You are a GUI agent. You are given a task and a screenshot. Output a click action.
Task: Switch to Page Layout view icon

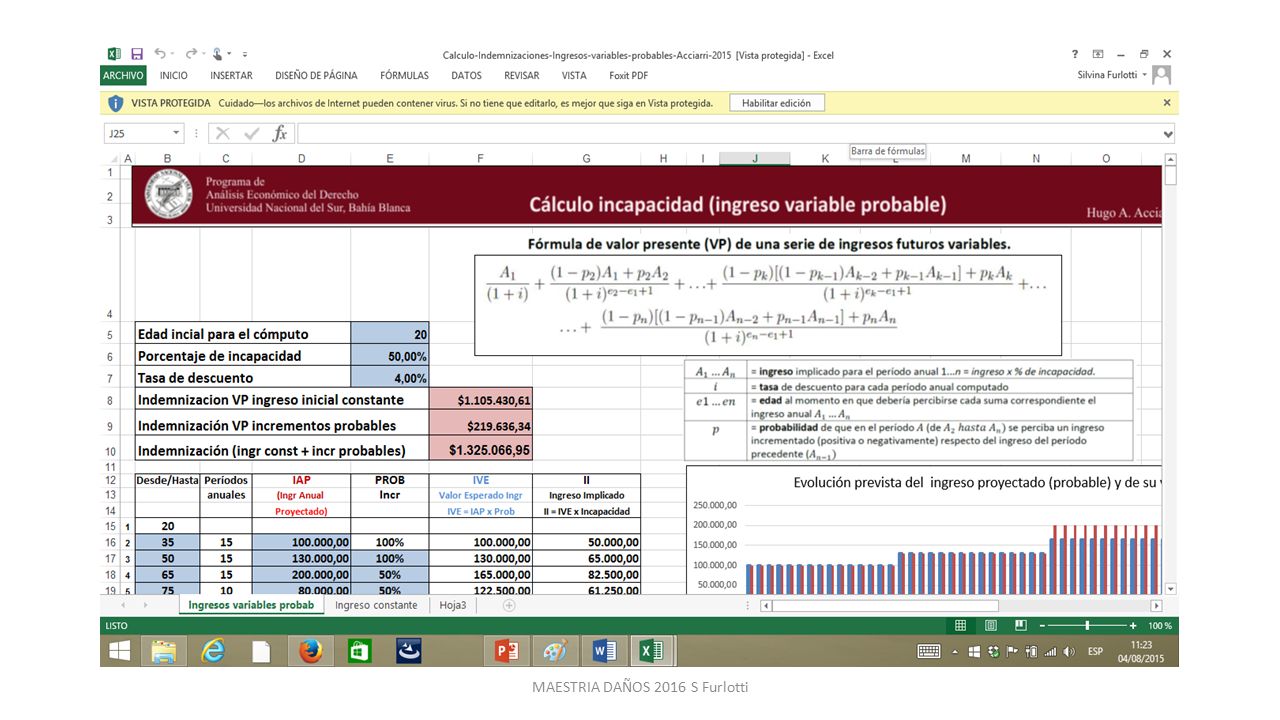pos(990,625)
